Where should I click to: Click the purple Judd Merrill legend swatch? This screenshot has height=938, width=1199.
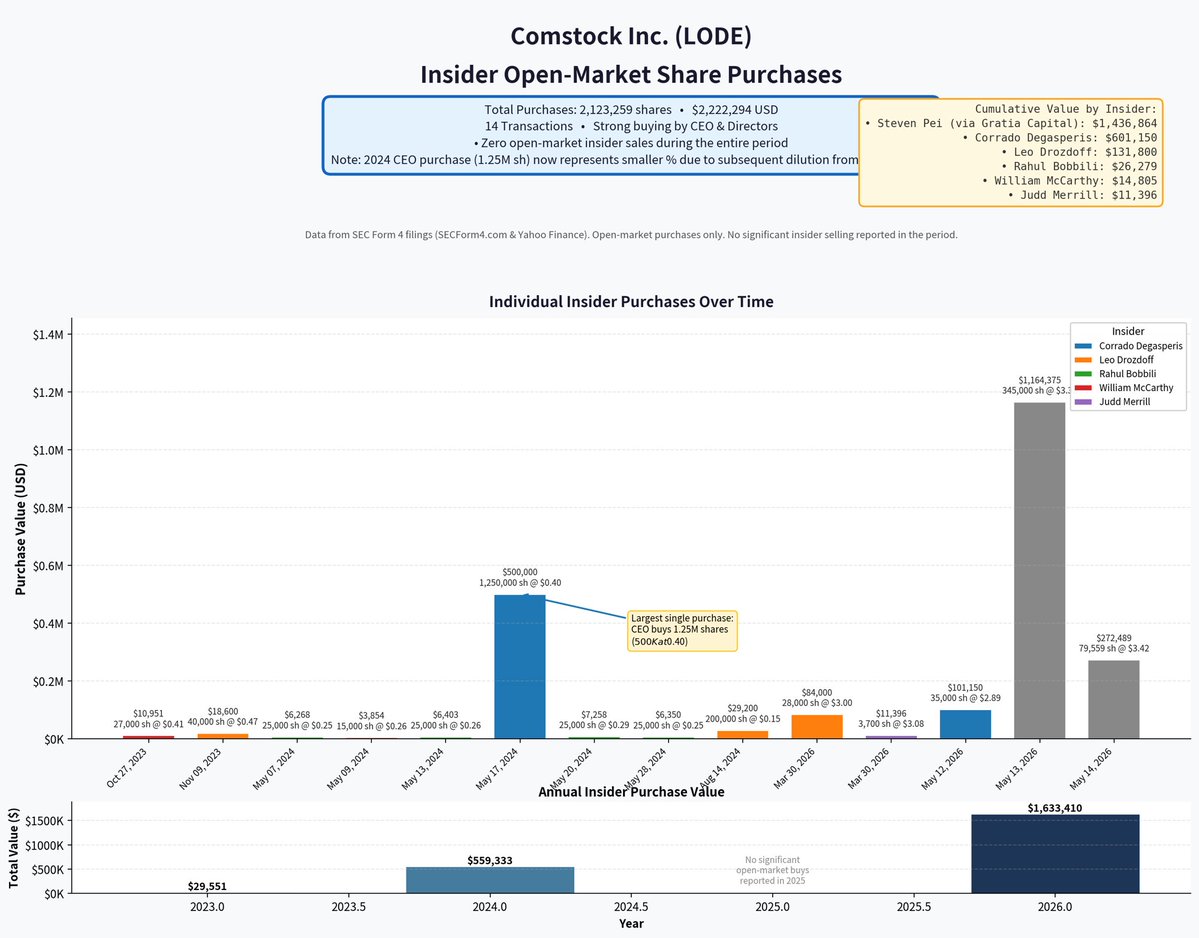tap(1083, 401)
